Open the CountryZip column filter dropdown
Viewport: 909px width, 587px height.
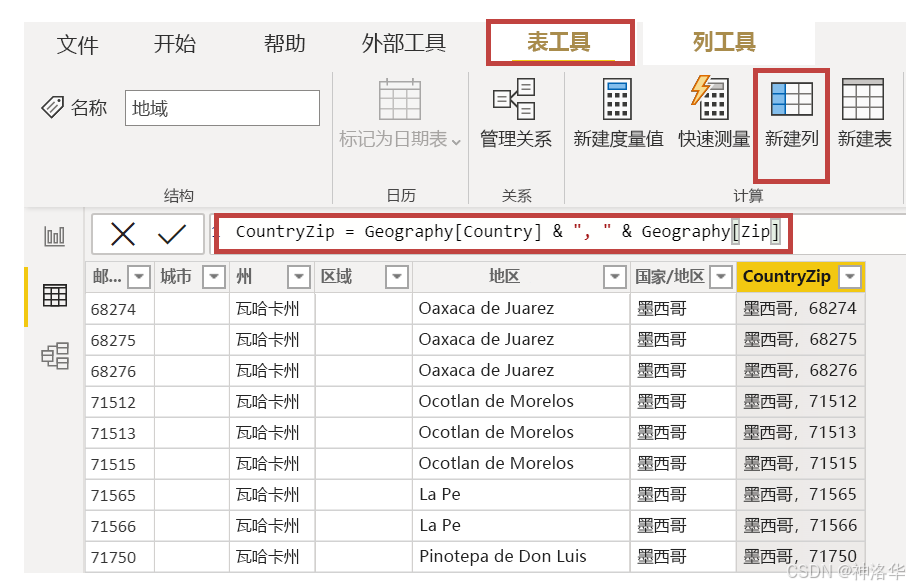coord(850,277)
